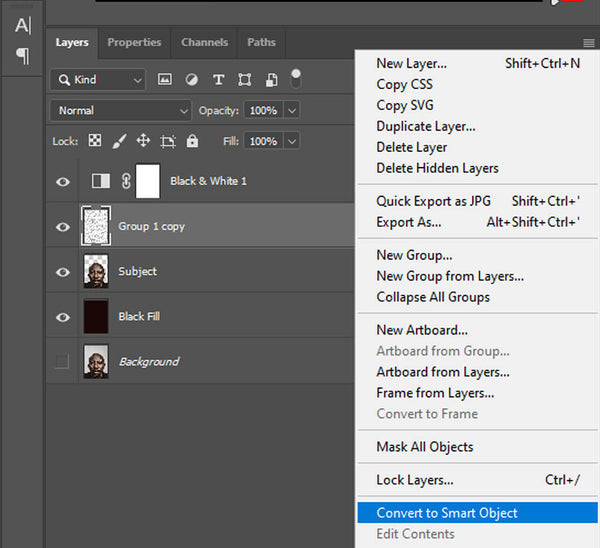Open the Paragraph panel icon
Screen dimensions: 600x548
23,56
